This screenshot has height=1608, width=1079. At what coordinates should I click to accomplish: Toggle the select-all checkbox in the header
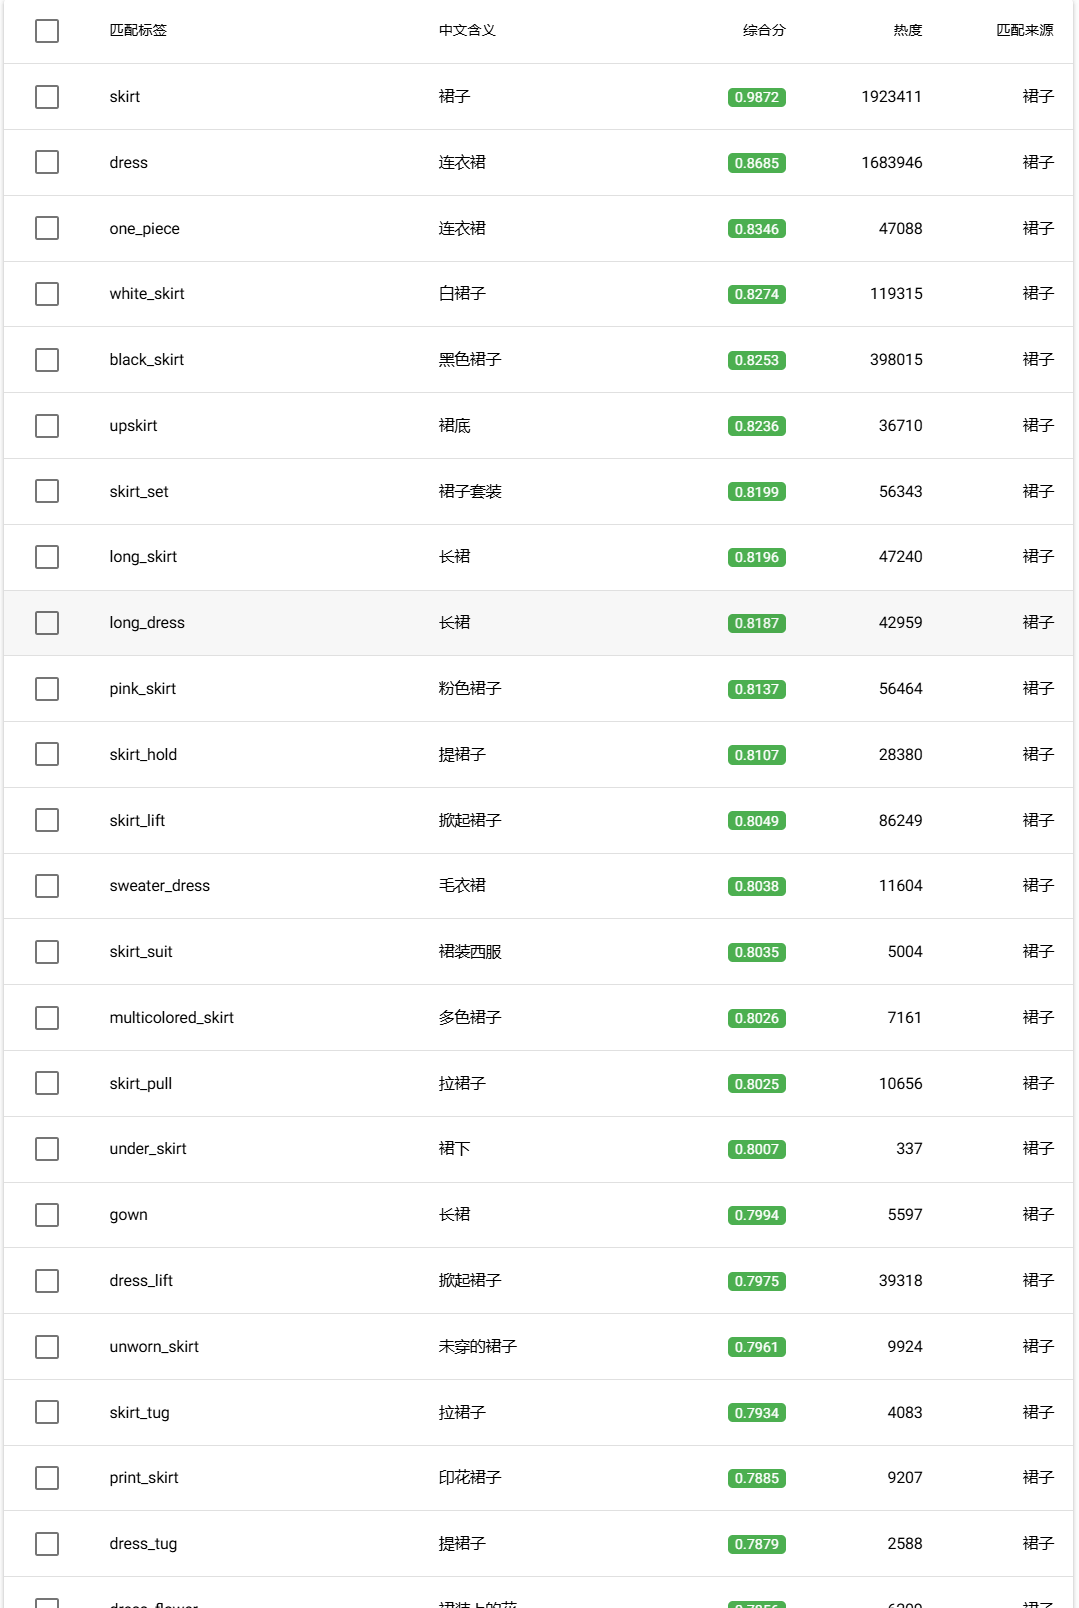(47, 31)
